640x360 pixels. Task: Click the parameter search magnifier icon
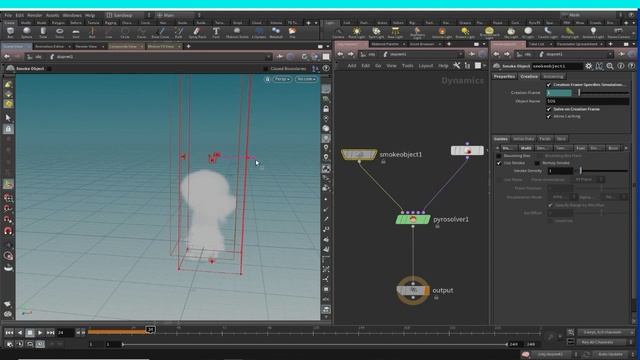(610, 66)
